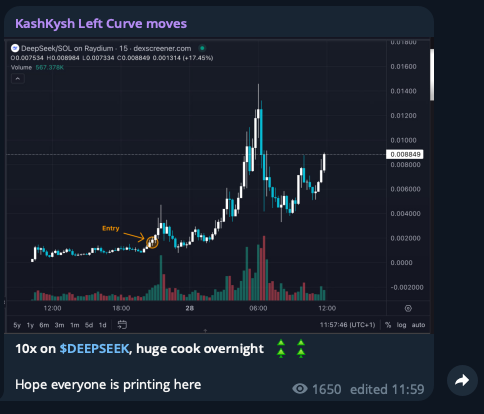This screenshot has width=484, height=414.
Task: Toggle percent scale on the chart
Action: click(388, 325)
